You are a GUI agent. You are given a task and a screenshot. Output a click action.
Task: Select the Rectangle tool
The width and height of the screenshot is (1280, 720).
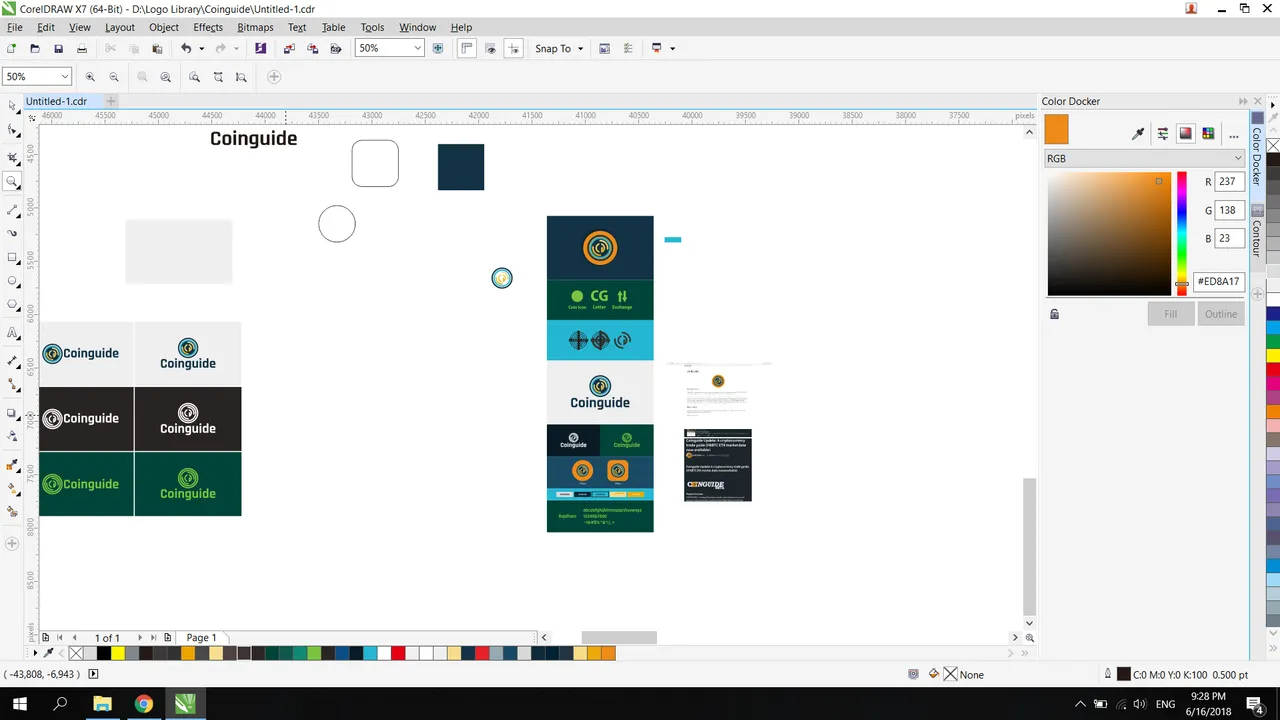click(12, 258)
